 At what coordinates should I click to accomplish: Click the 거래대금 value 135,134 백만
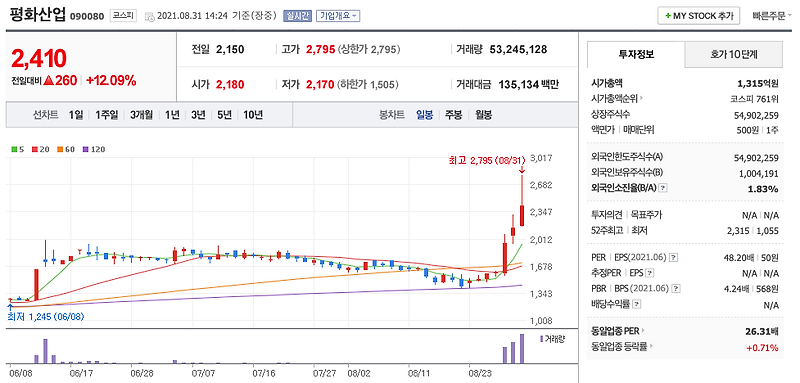tap(529, 84)
